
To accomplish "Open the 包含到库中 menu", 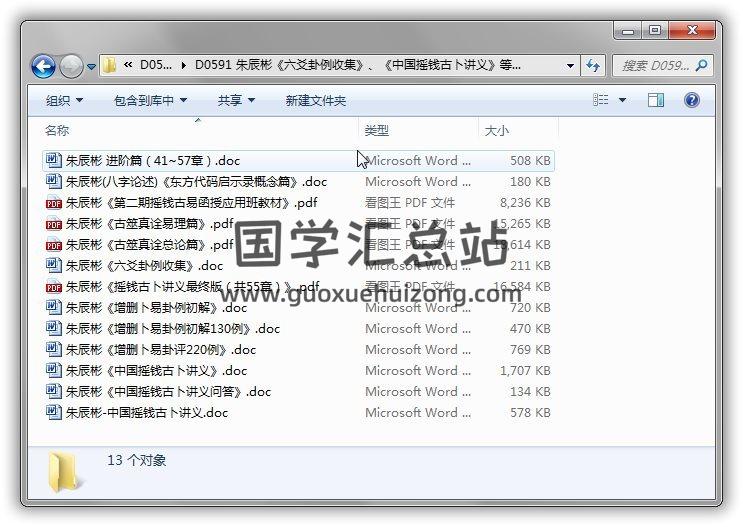I will click(x=150, y=100).
